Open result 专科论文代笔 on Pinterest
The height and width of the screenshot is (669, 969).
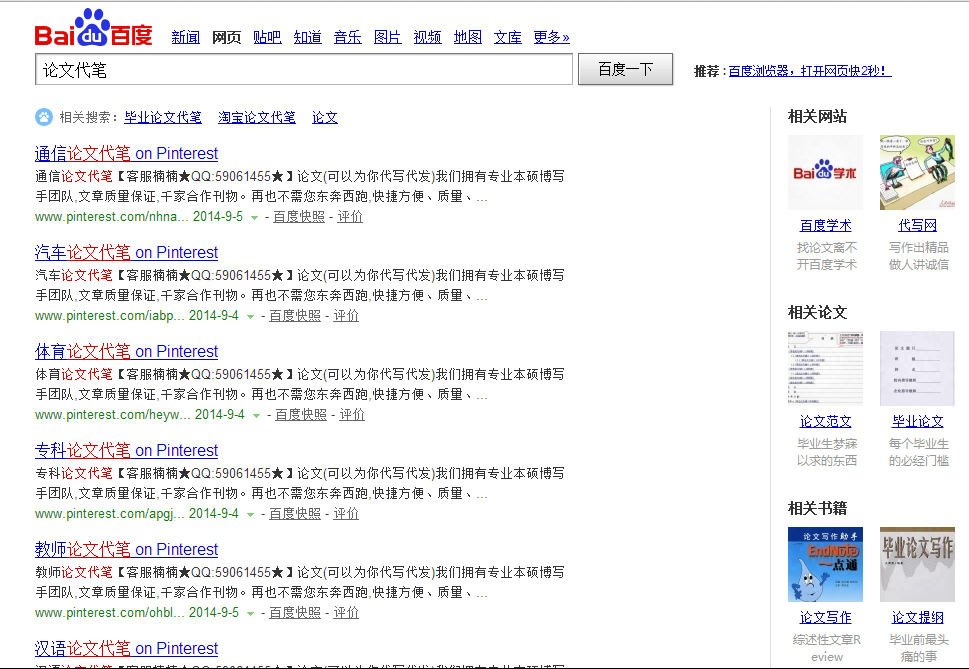(x=126, y=450)
